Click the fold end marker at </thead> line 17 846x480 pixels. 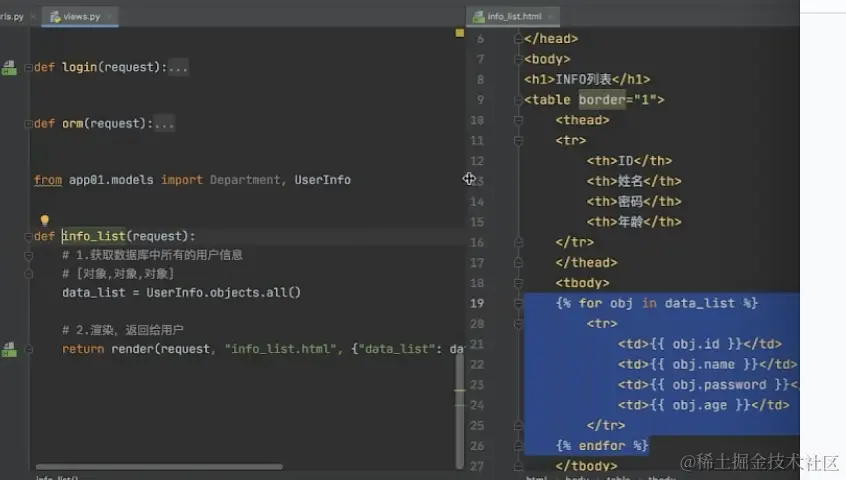(518, 263)
